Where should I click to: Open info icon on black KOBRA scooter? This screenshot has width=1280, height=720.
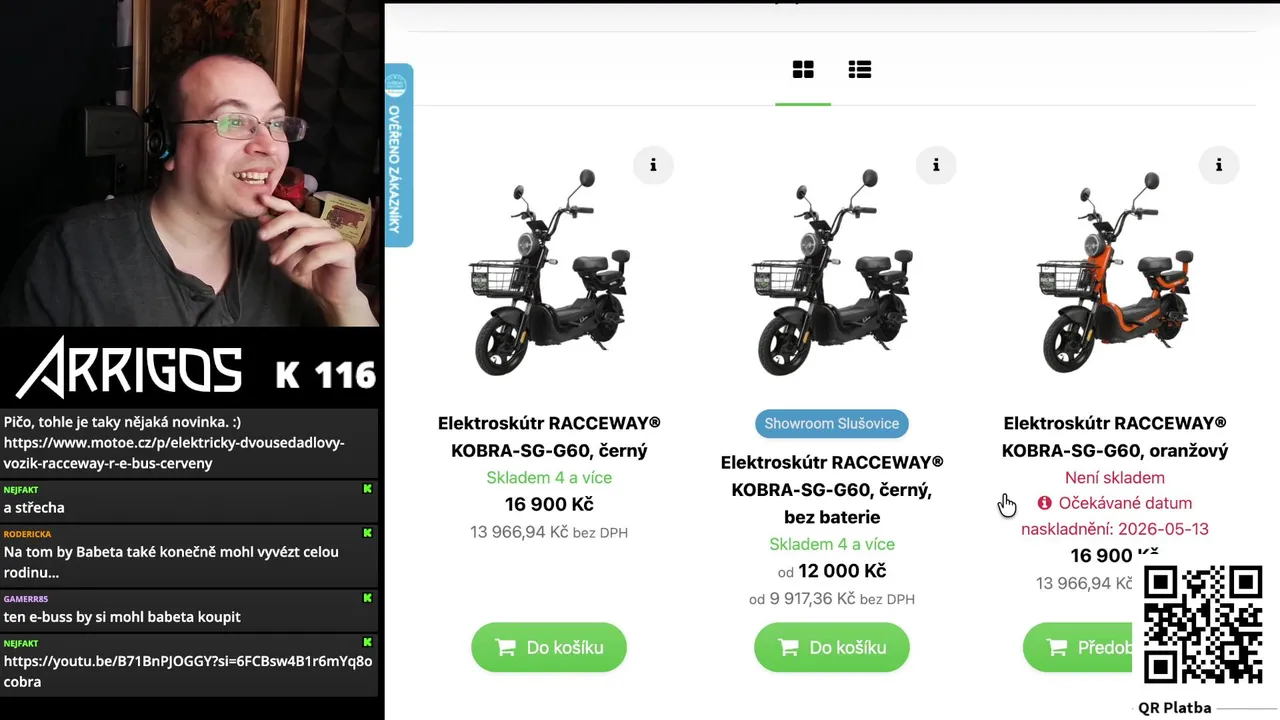pos(653,165)
